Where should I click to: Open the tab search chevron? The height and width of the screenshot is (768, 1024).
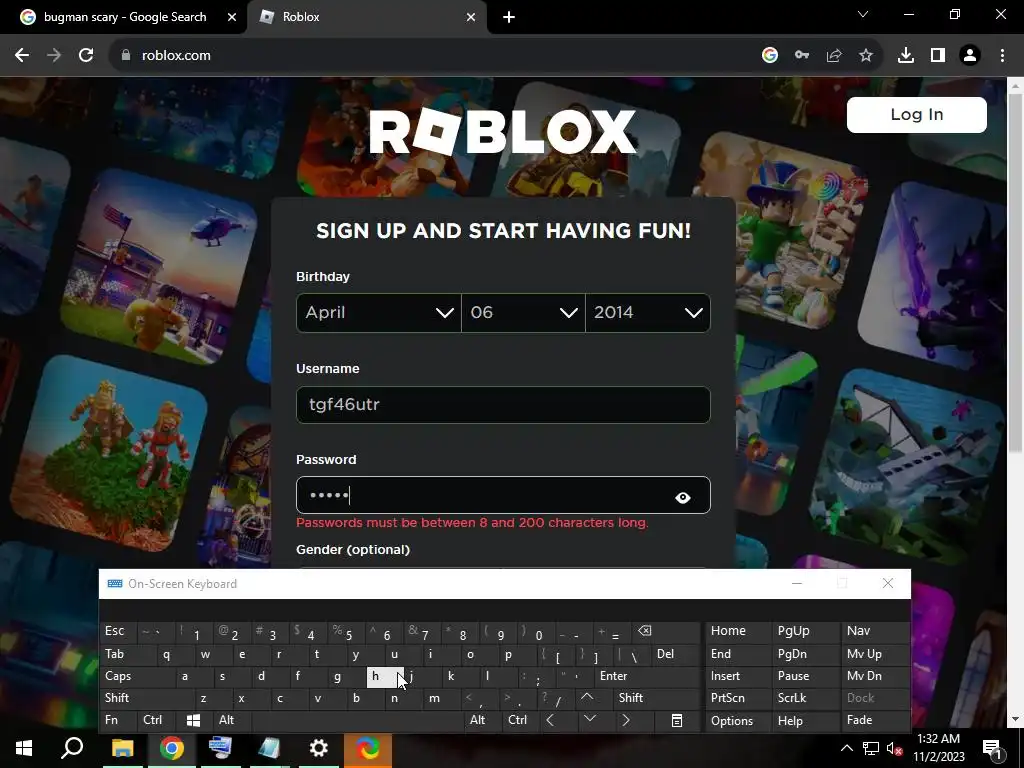pos(863,14)
